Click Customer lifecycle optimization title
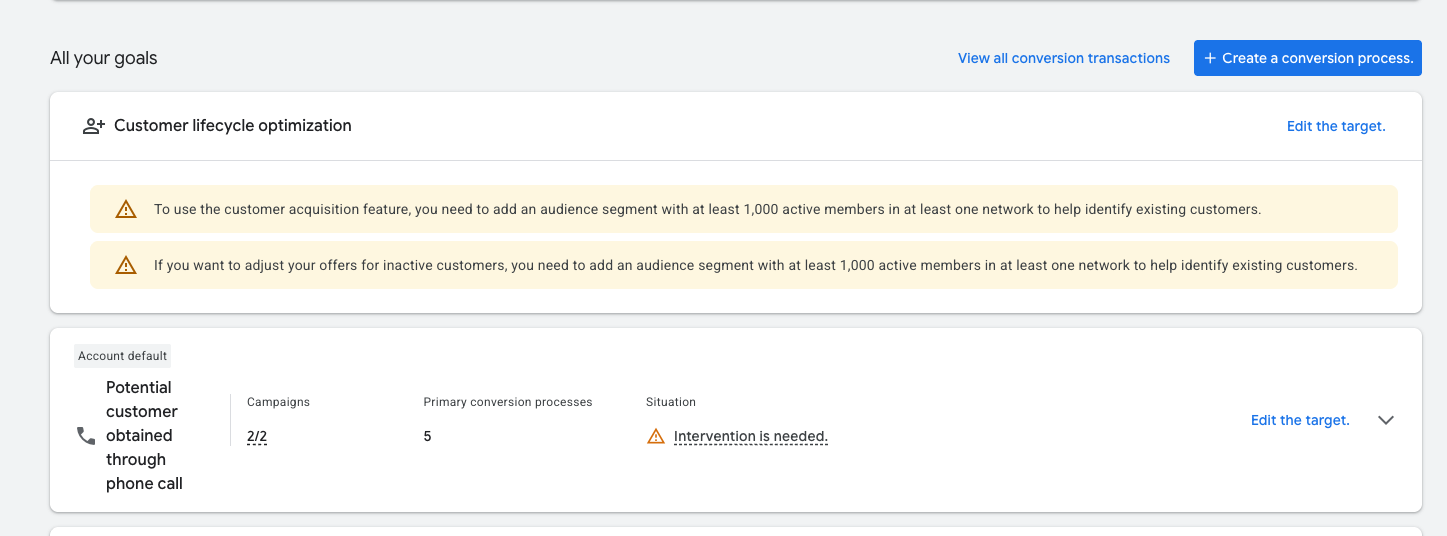This screenshot has width=1447, height=536. tap(233, 126)
